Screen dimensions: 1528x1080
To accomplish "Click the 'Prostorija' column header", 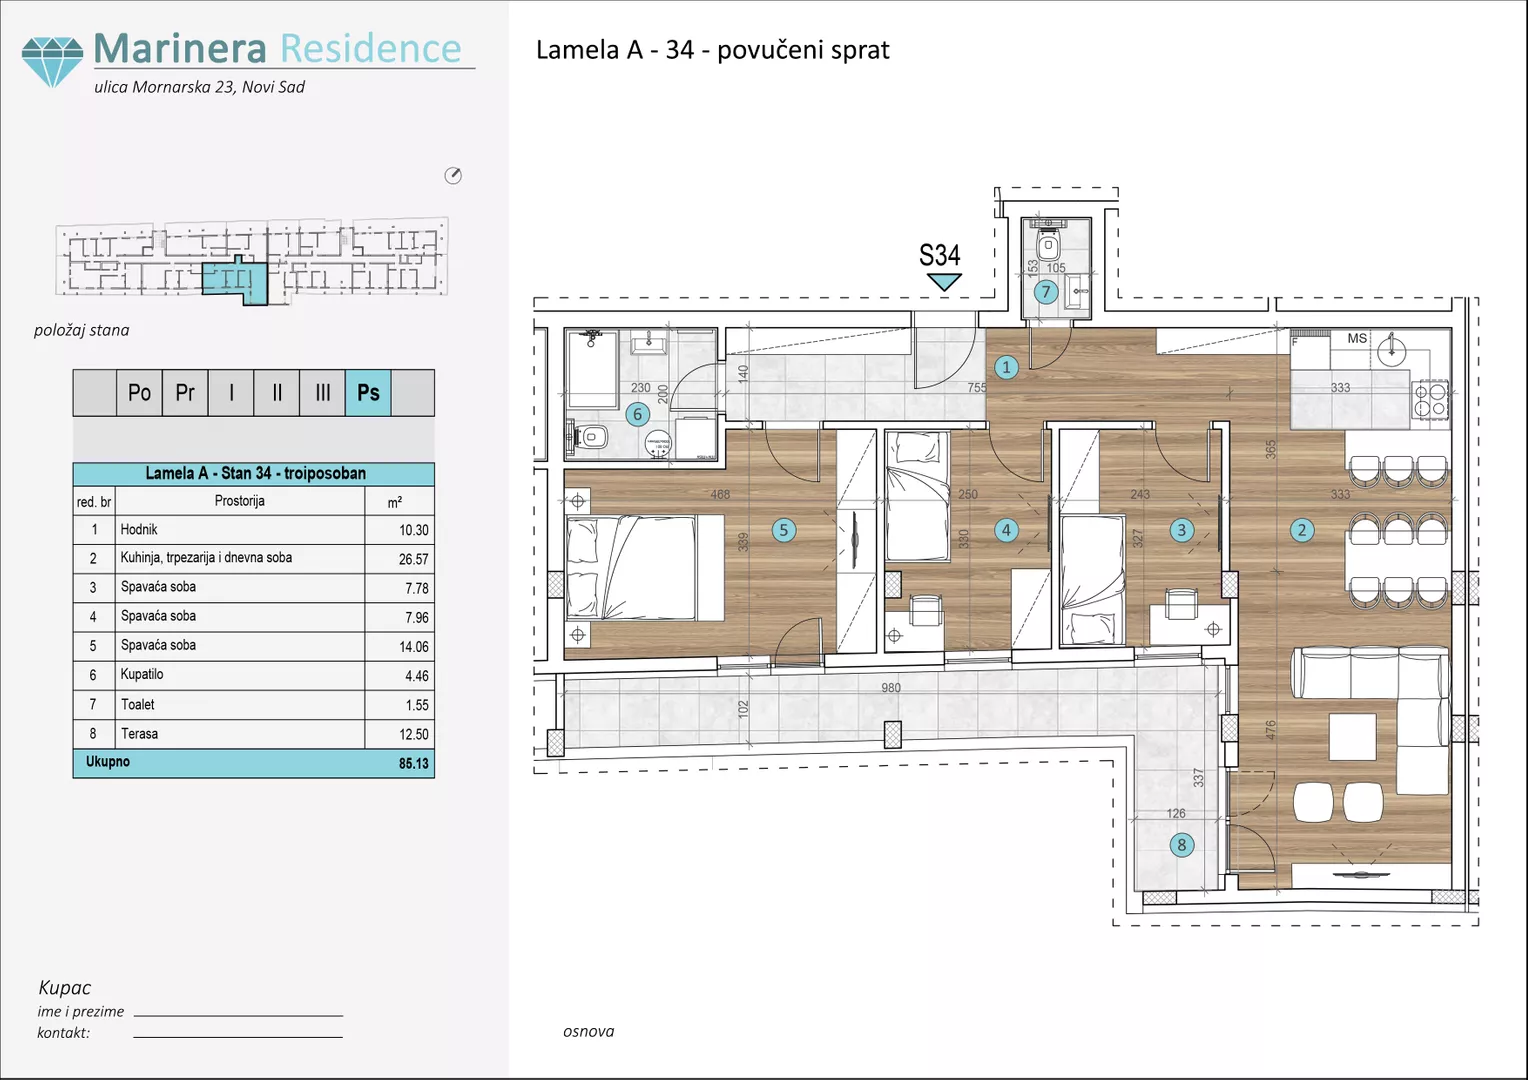I will (x=239, y=501).
